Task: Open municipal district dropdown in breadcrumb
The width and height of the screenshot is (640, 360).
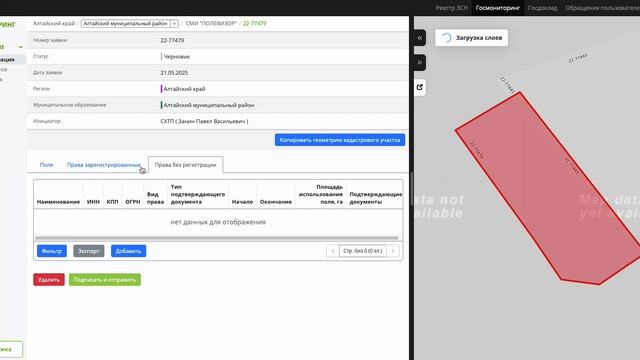Action: 174,24
